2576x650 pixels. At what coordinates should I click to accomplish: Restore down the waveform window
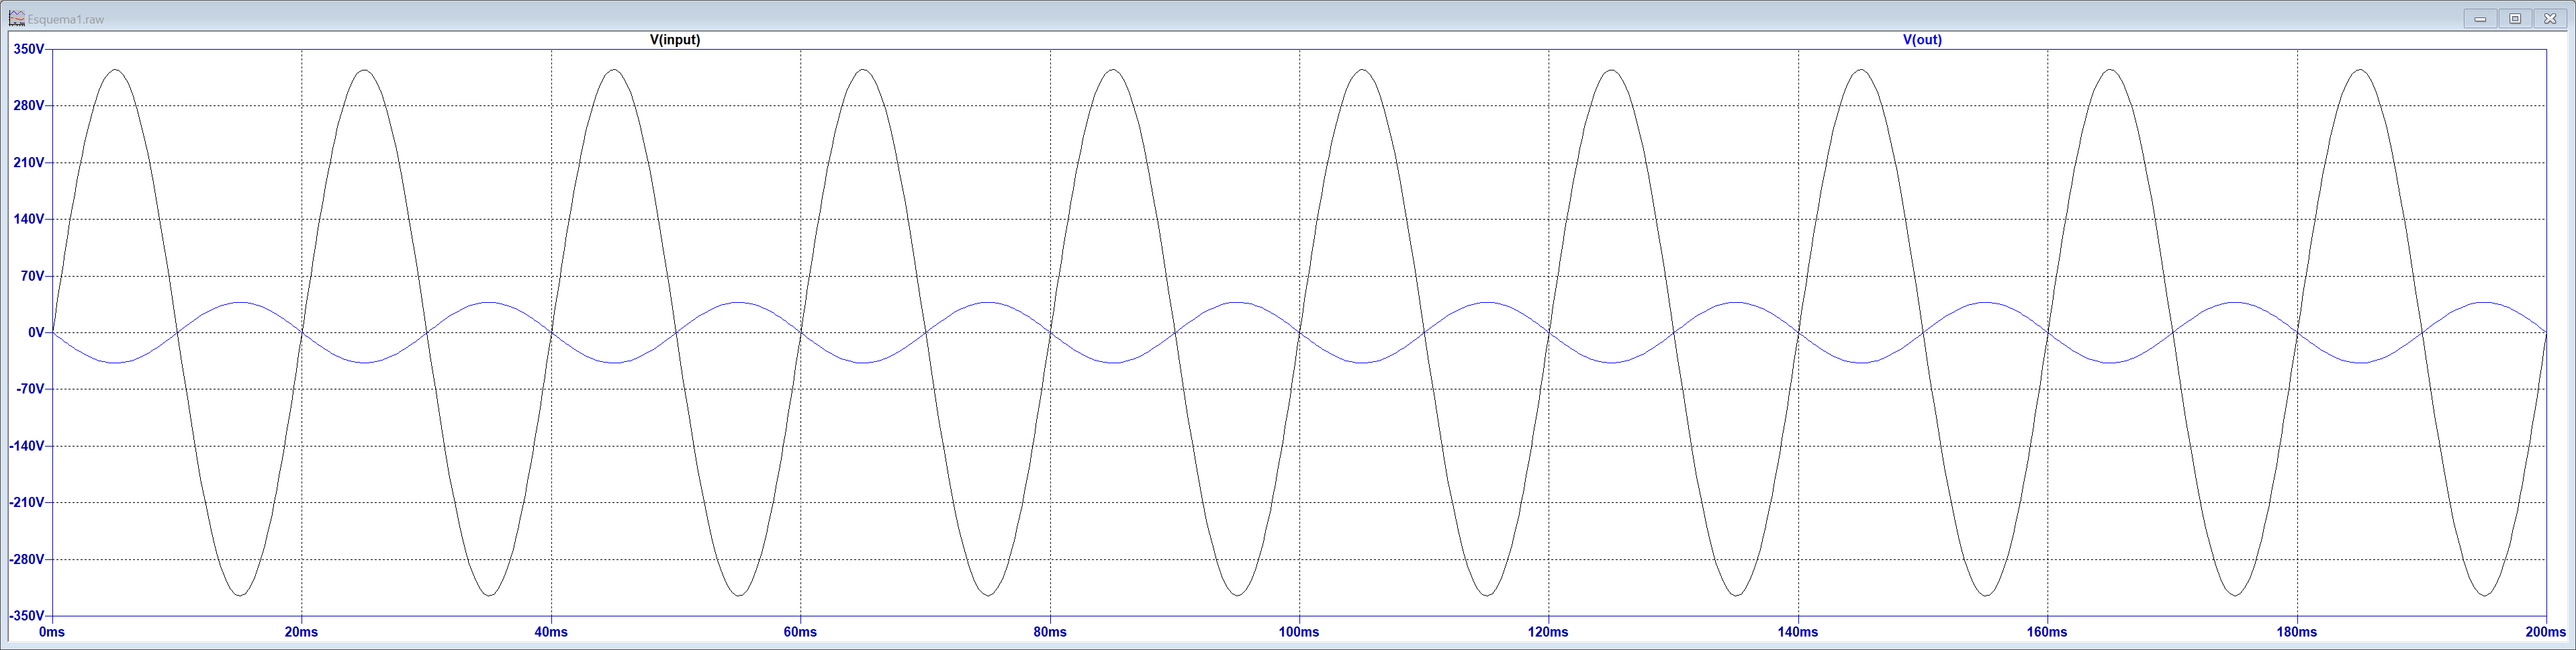[x=2515, y=19]
